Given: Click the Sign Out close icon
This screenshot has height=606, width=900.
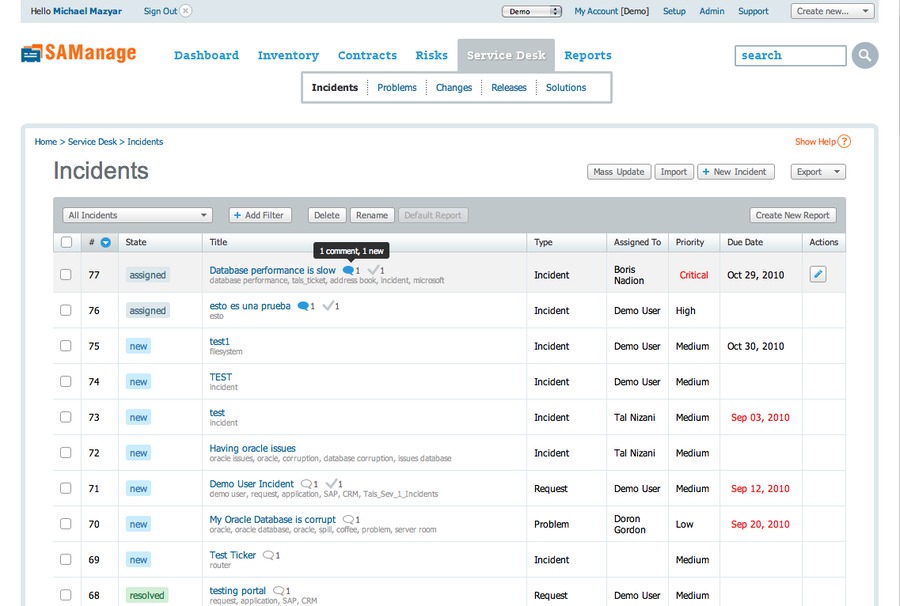Looking at the screenshot, I should coord(185,11).
